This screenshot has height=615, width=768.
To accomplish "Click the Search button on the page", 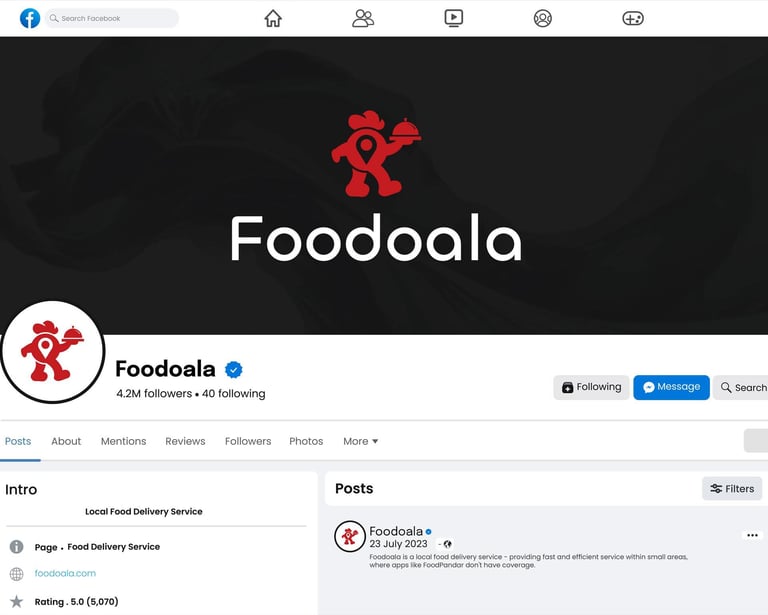I will [x=741, y=387].
